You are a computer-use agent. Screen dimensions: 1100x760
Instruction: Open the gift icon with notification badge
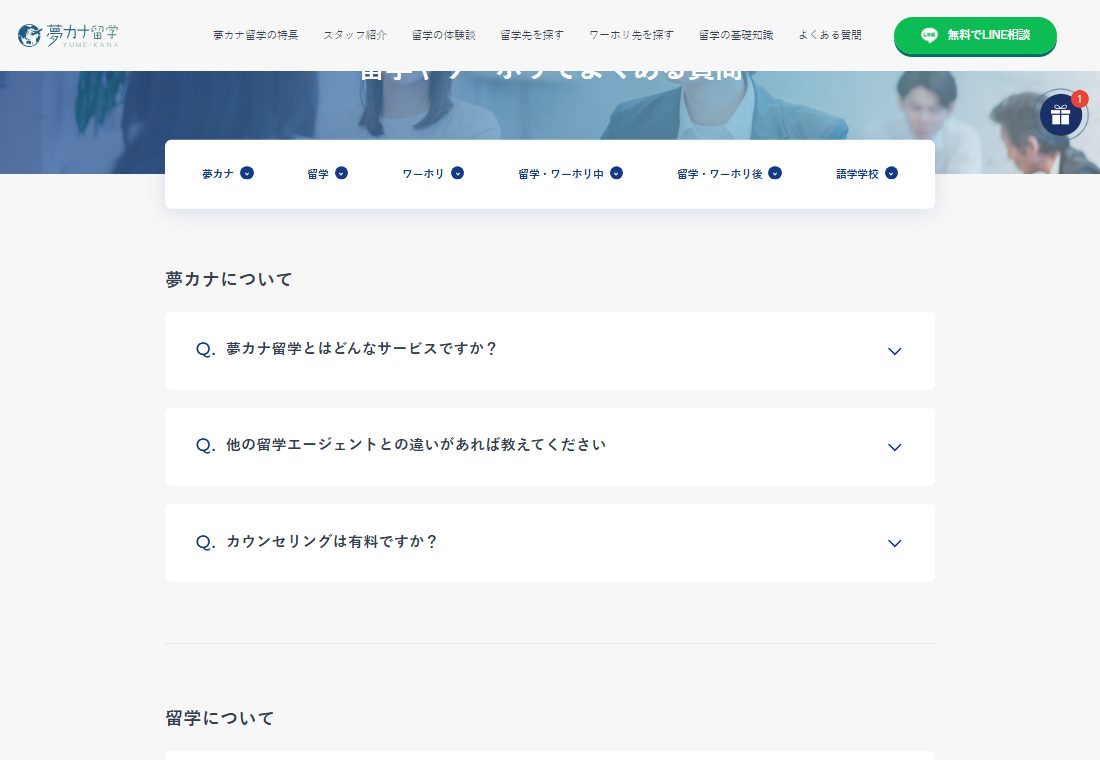pyautogui.click(x=1061, y=115)
